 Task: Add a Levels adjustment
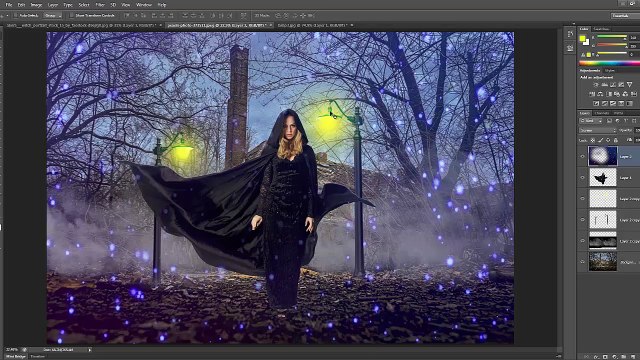pyautogui.click(x=604, y=85)
